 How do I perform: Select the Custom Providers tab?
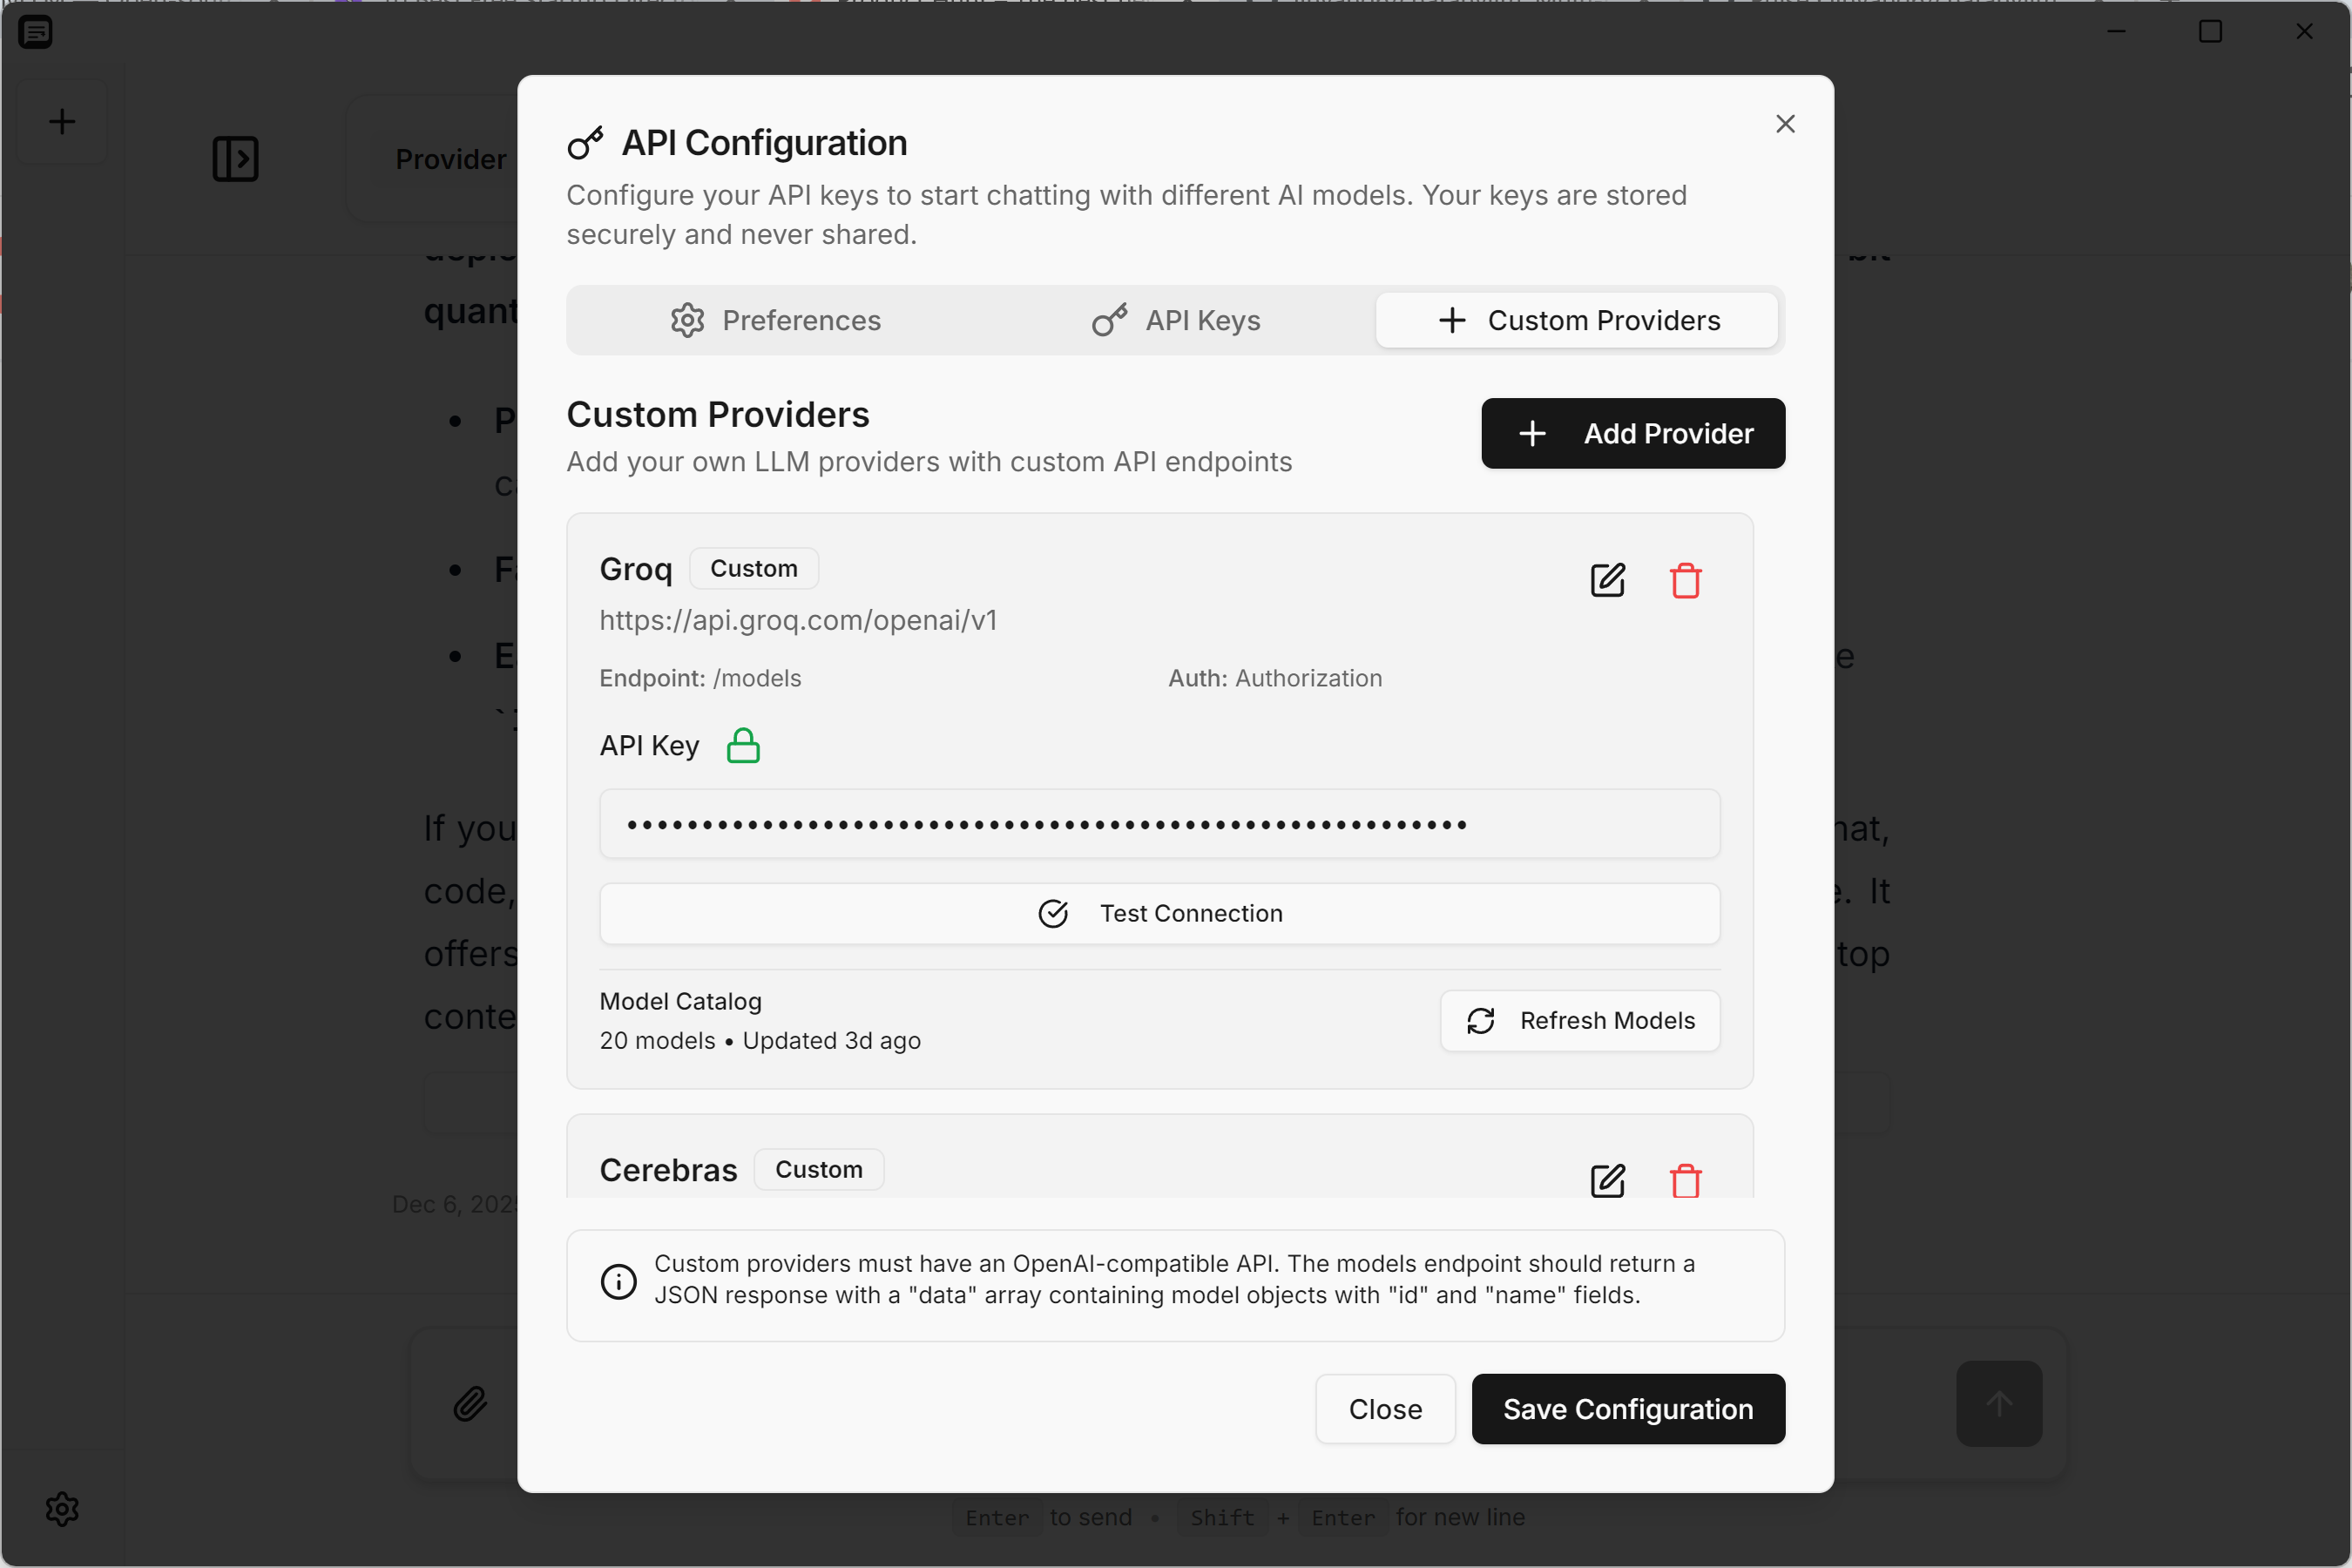pyautogui.click(x=1578, y=320)
